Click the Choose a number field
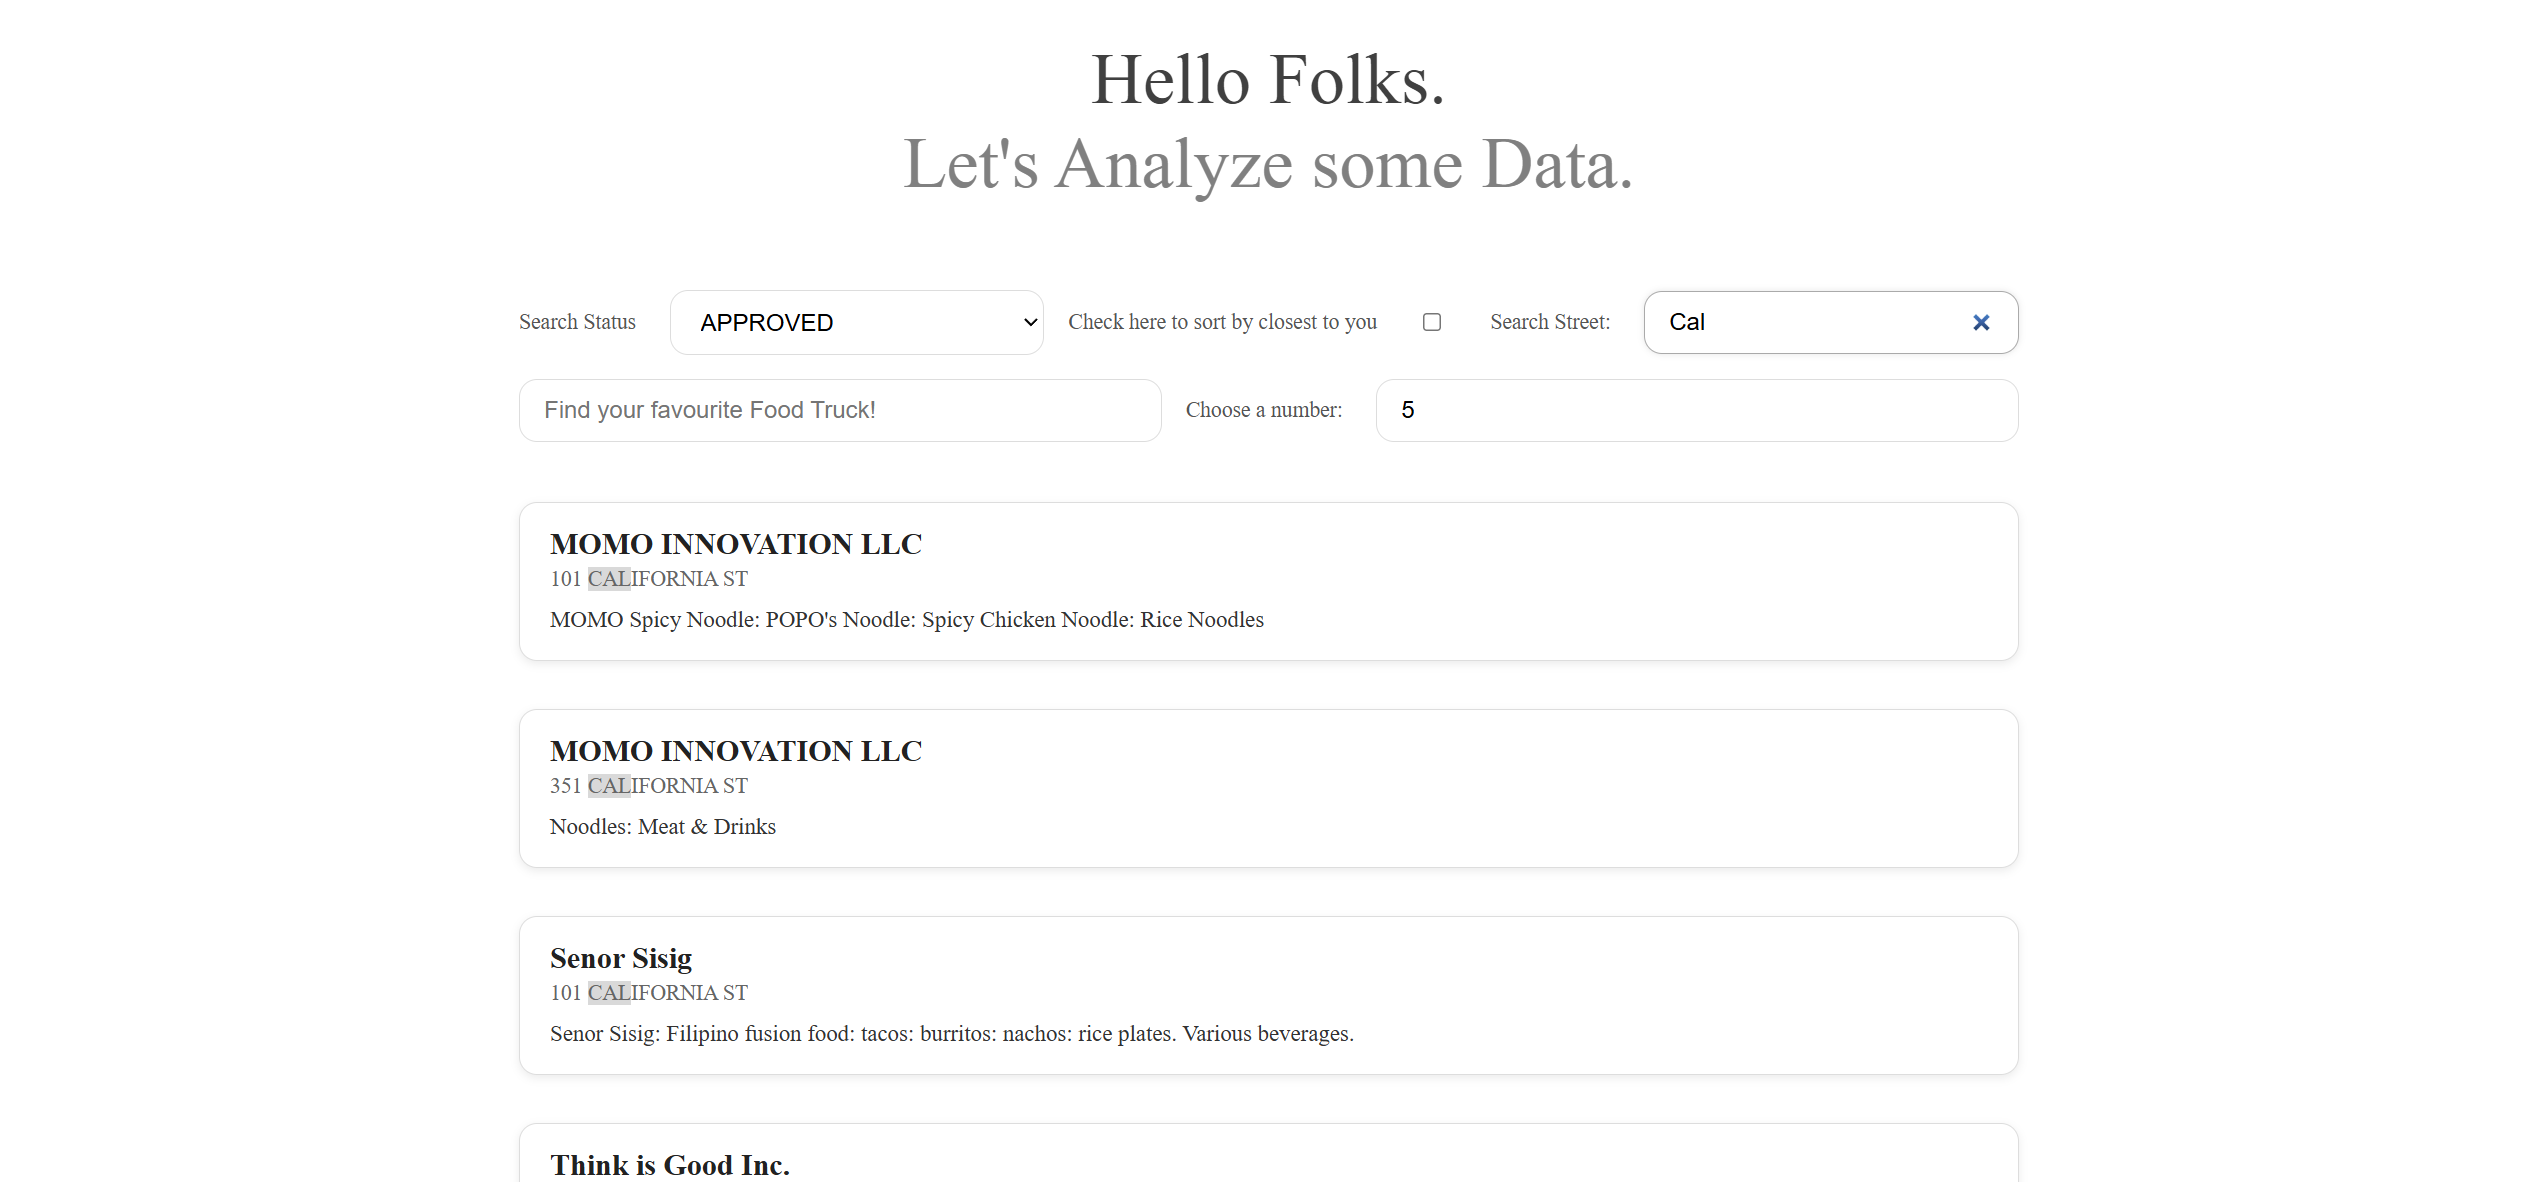2537x1182 pixels. (1695, 410)
